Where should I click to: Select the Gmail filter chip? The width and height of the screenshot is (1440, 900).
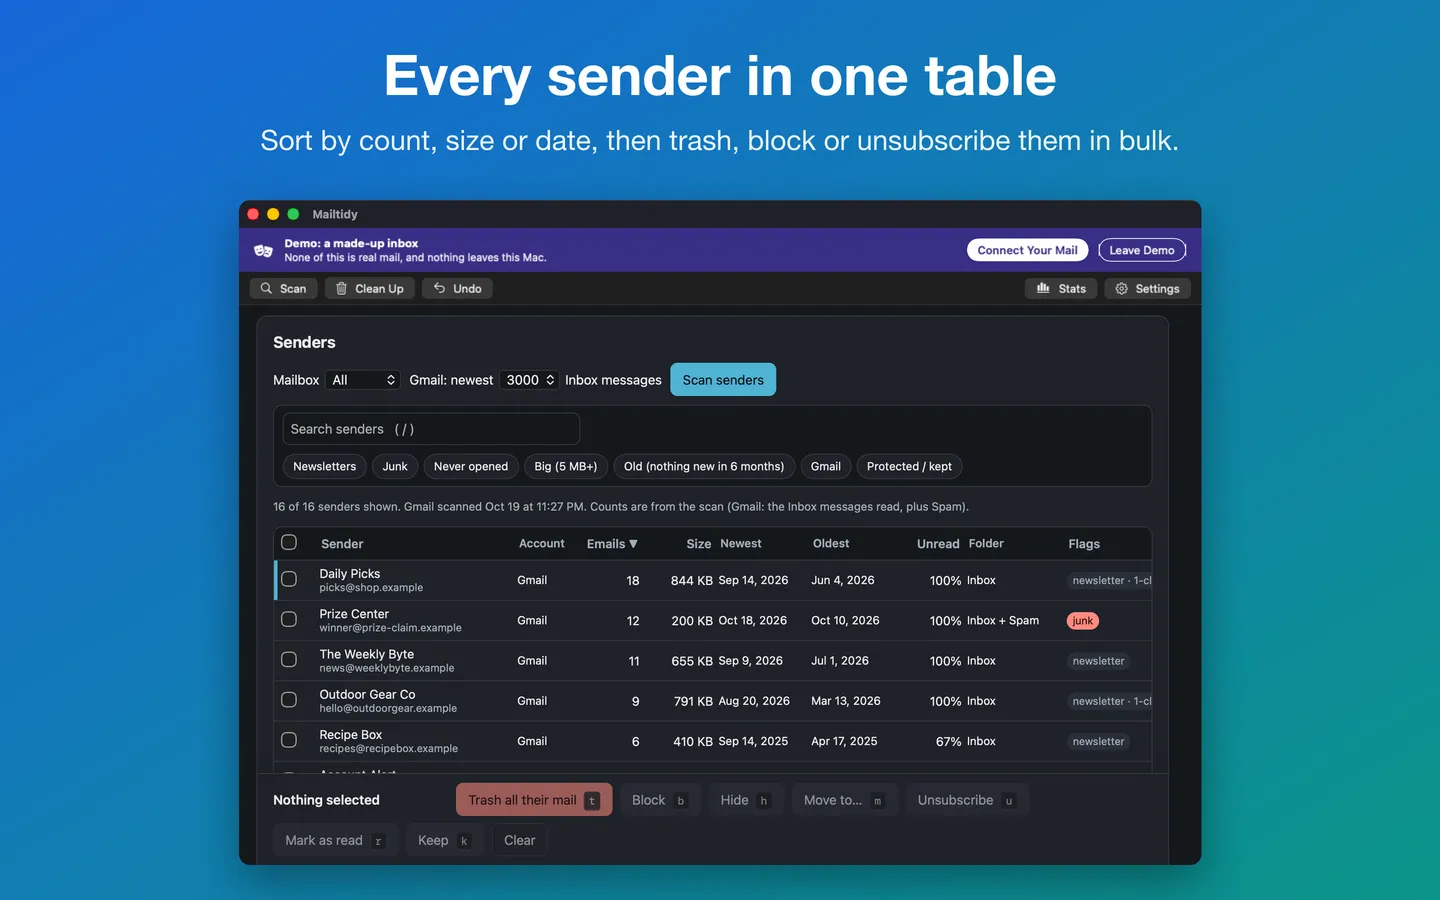826,466
